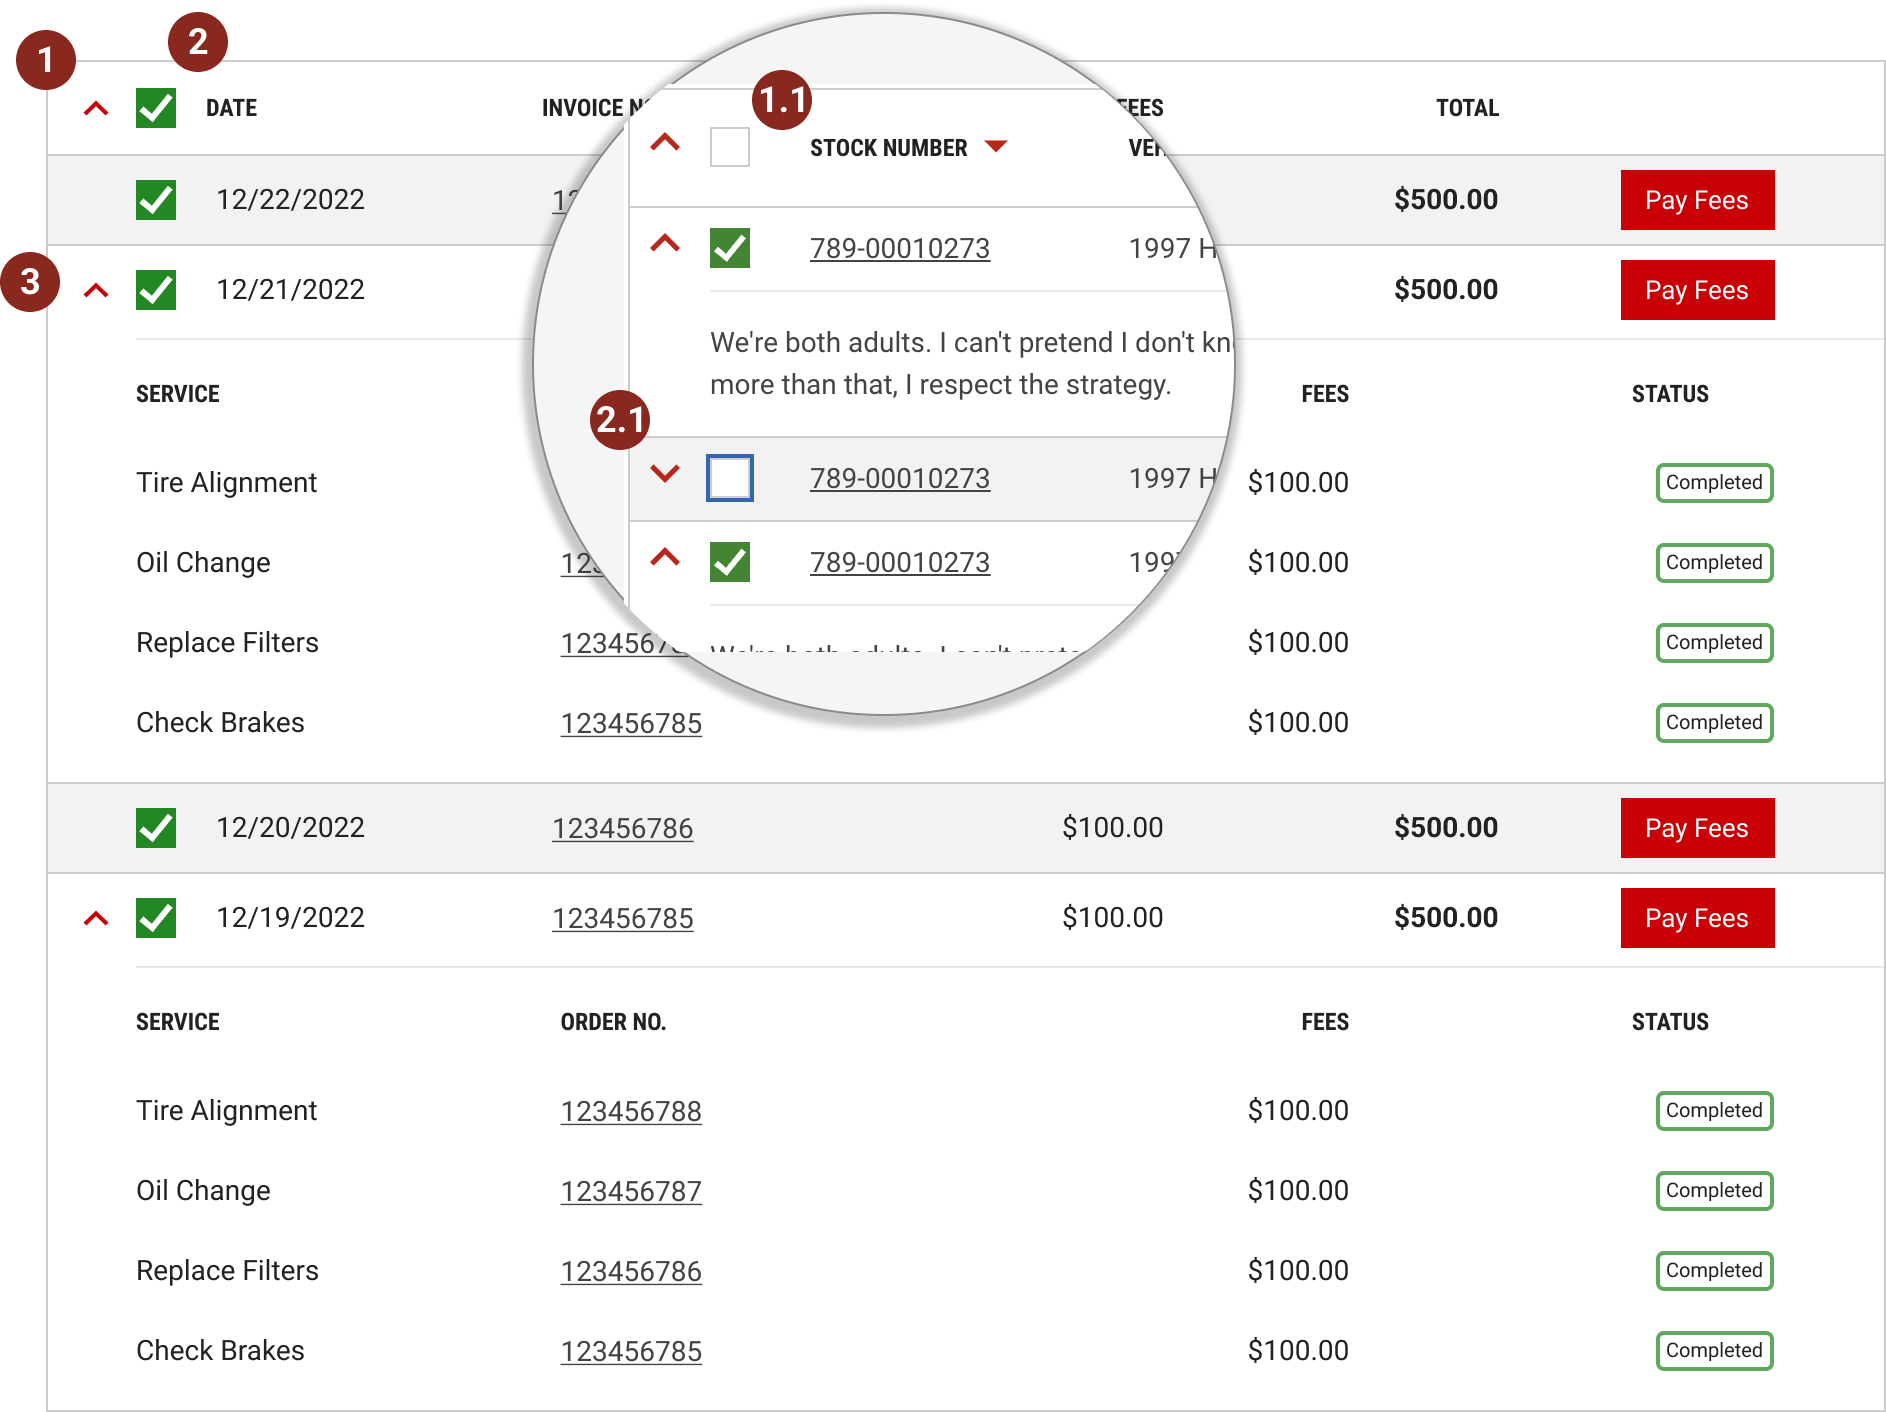Collapse the 12/21/2022 invoice row
This screenshot has width=1886, height=1412.
[96, 290]
